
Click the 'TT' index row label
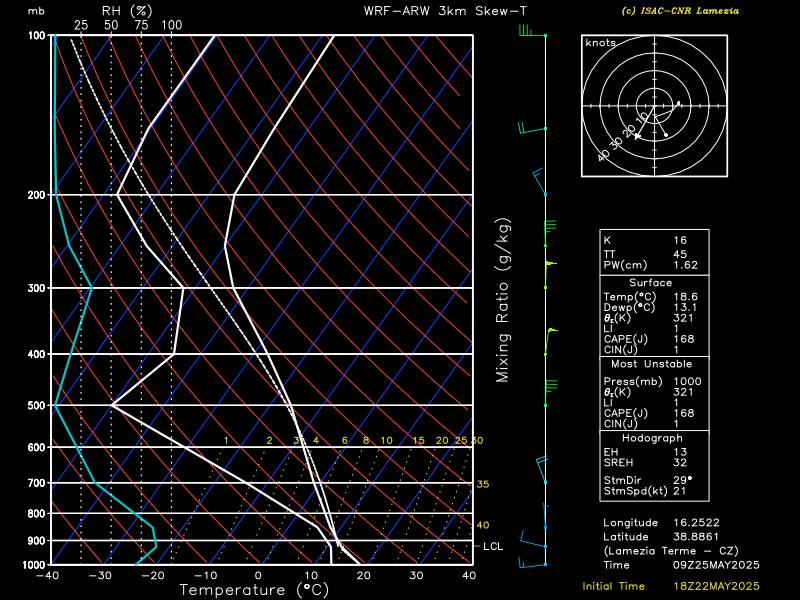point(609,254)
